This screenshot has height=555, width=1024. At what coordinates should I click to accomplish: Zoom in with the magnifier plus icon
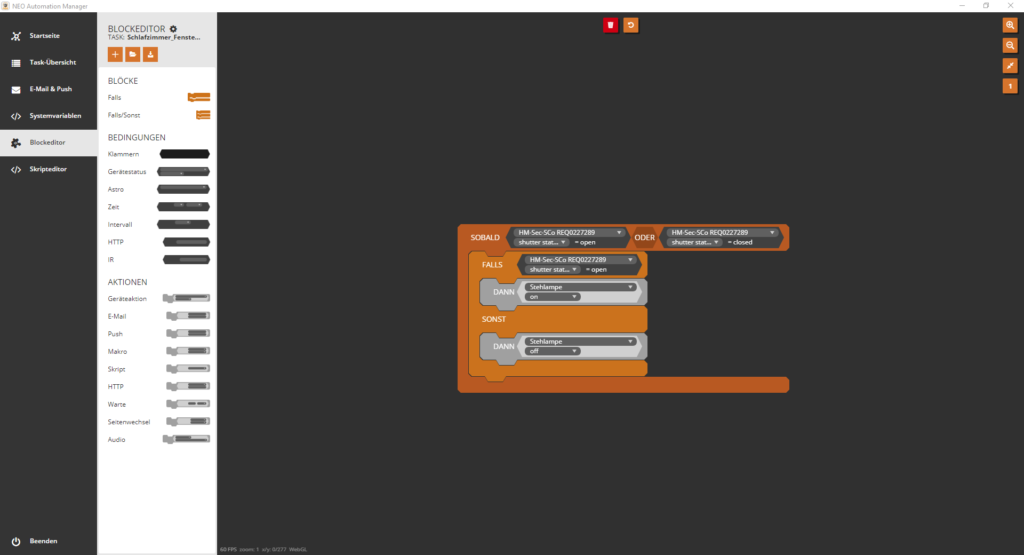pyautogui.click(x=1010, y=25)
